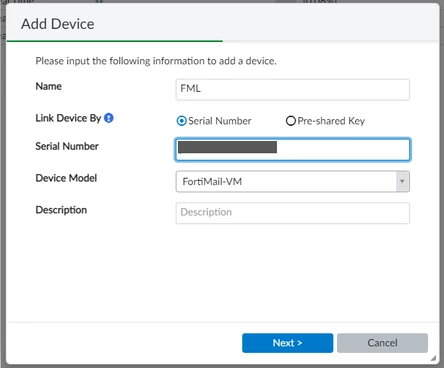This screenshot has height=368, width=444.
Task: Click the Link Device By info icon
Action: (x=109, y=118)
